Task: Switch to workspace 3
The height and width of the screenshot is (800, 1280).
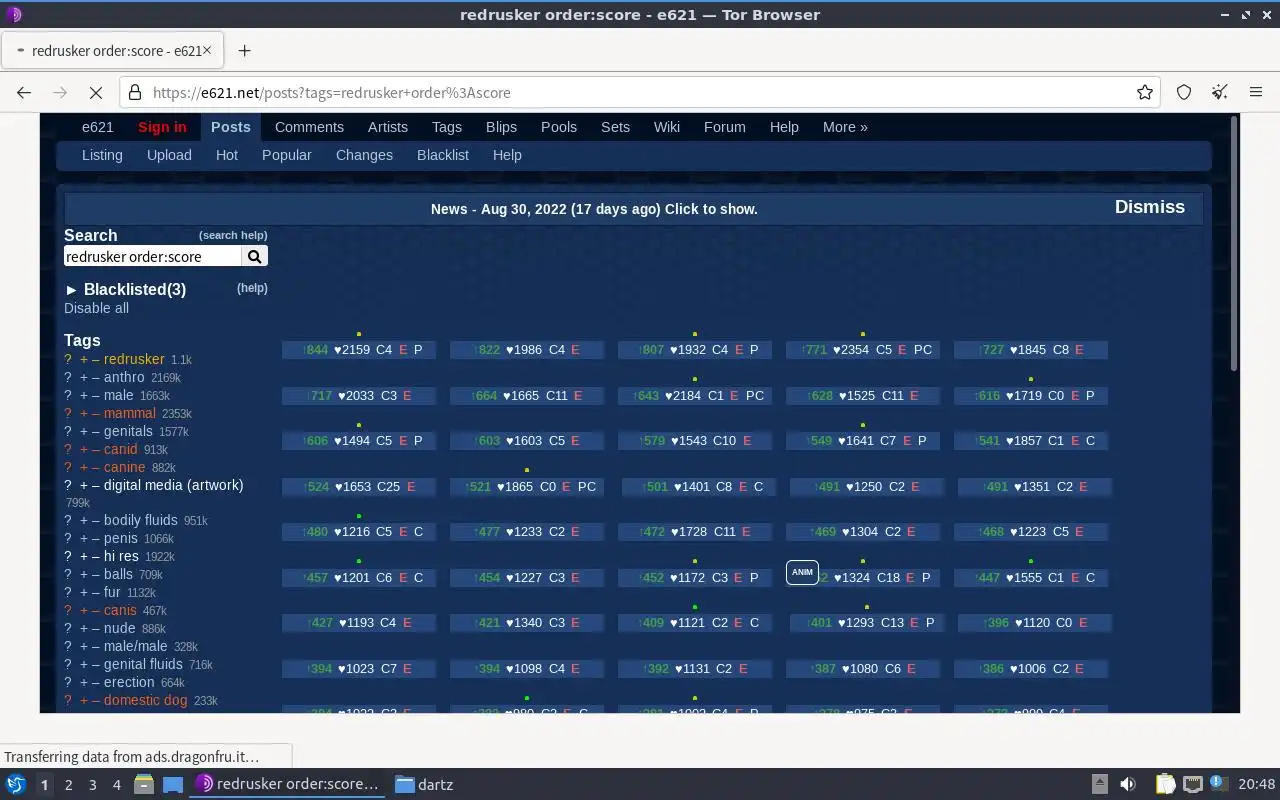Action: [x=92, y=785]
